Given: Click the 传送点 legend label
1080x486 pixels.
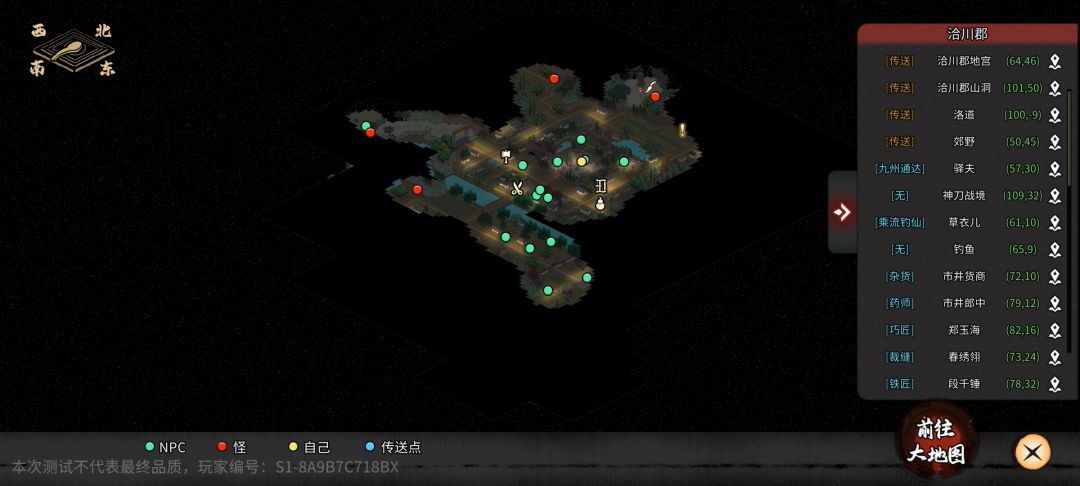Looking at the screenshot, I should pos(401,447).
